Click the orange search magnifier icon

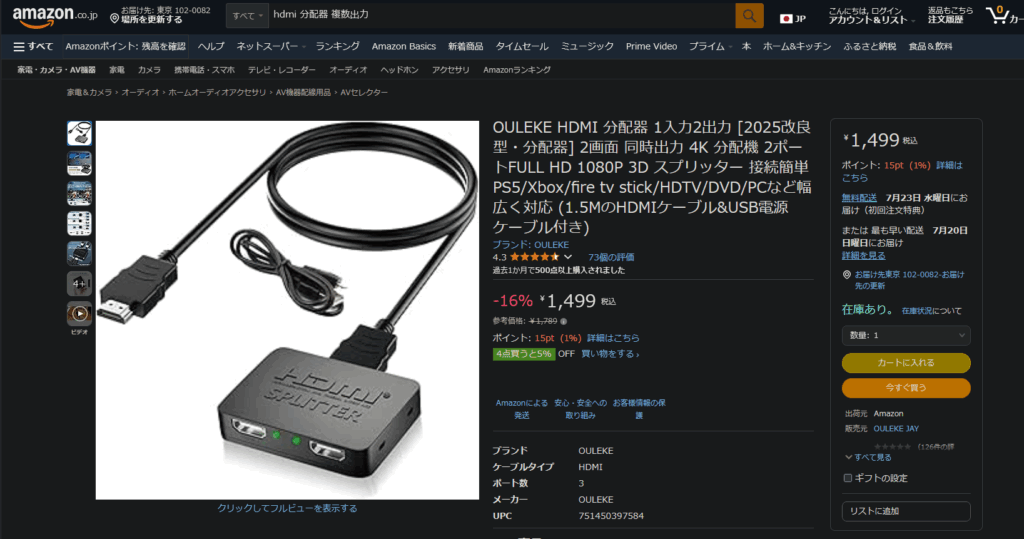[x=749, y=16]
